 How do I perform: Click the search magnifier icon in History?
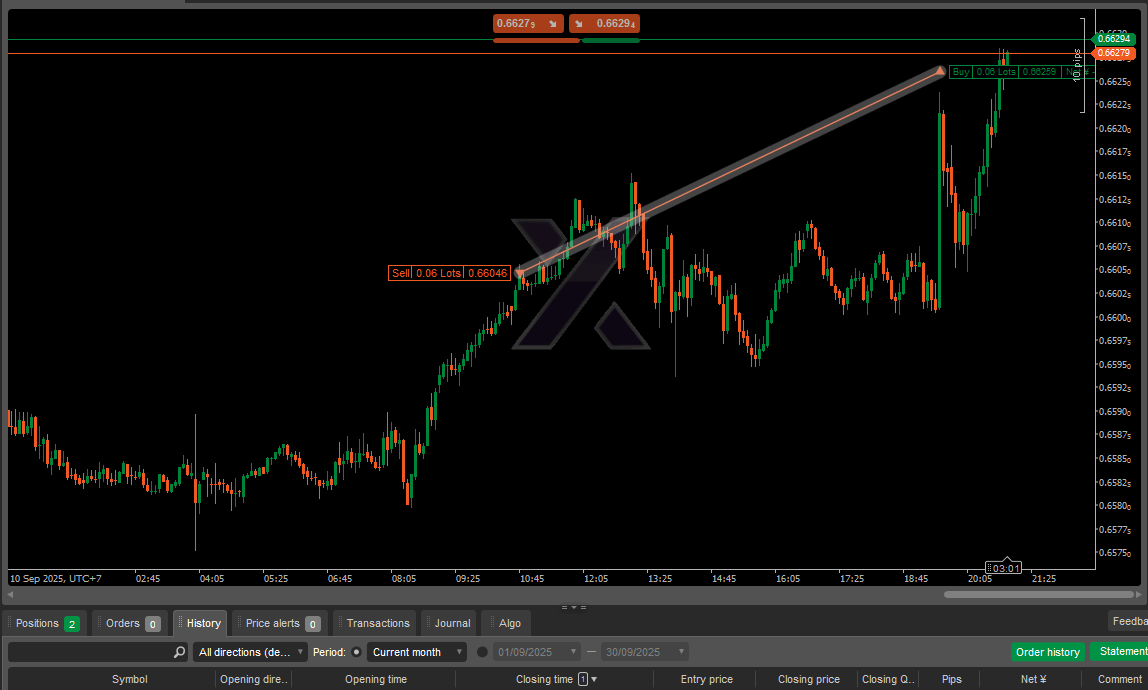179,652
